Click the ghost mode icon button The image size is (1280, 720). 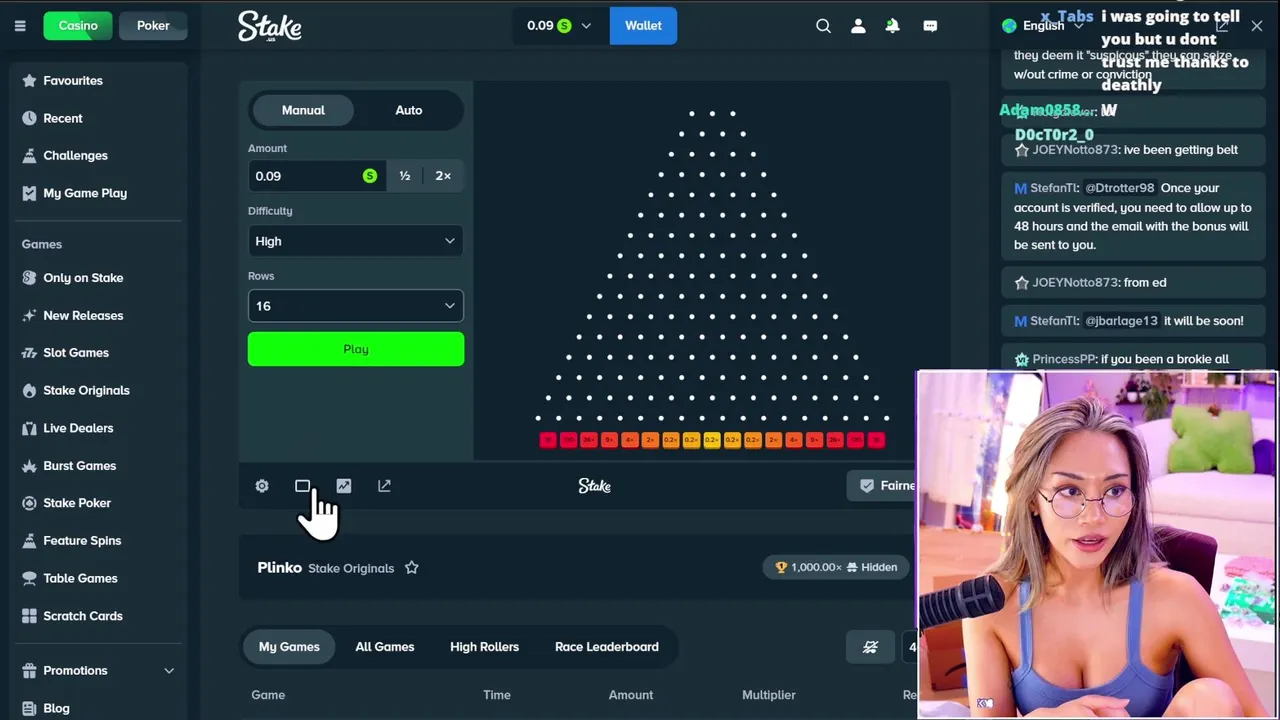[870, 647]
